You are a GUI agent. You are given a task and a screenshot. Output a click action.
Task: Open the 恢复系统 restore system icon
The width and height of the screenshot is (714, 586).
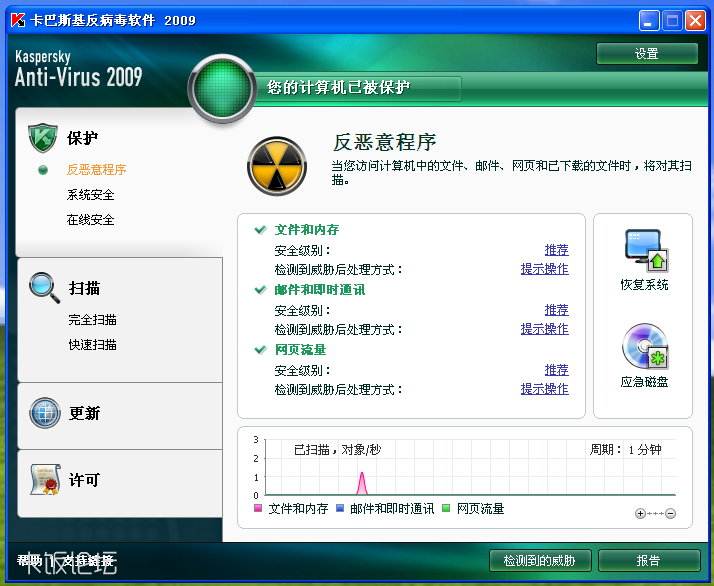[644, 251]
